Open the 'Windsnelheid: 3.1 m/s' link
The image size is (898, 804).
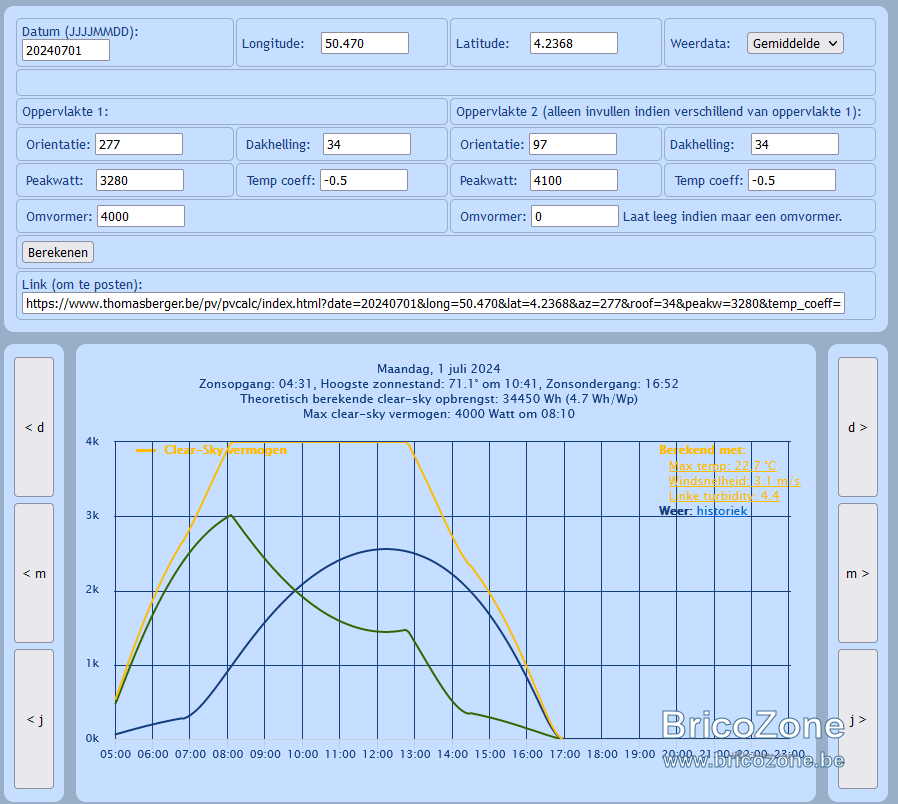(x=734, y=481)
